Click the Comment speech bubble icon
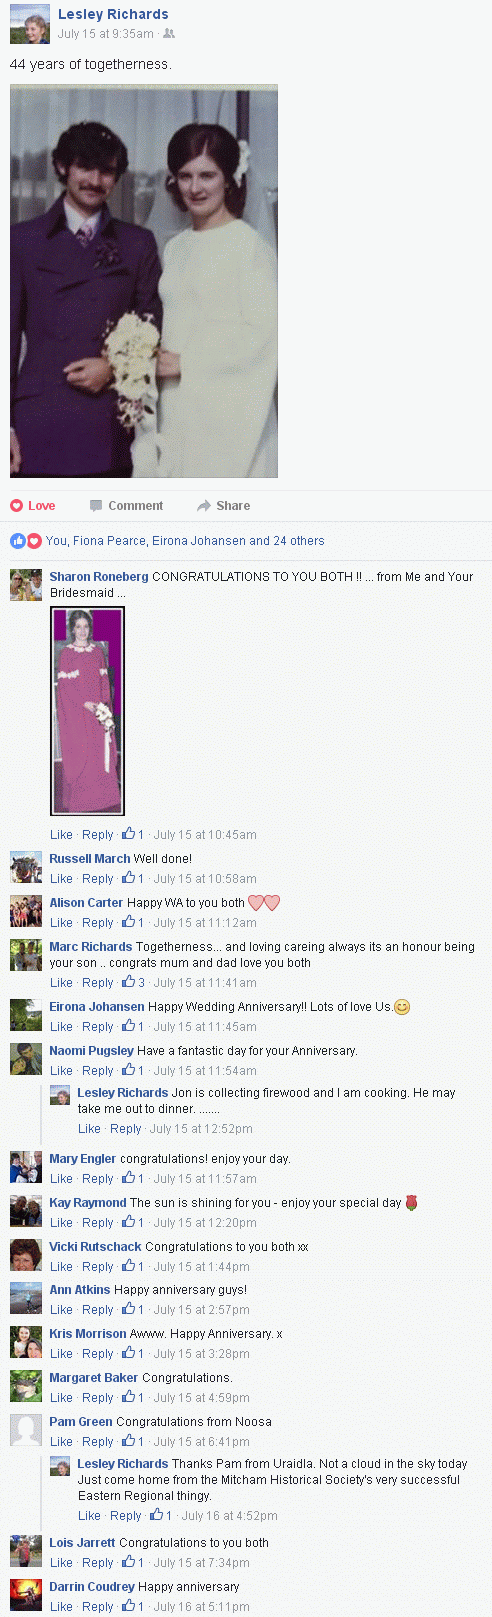This screenshot has height=1617, width=492. click(96, 505)
